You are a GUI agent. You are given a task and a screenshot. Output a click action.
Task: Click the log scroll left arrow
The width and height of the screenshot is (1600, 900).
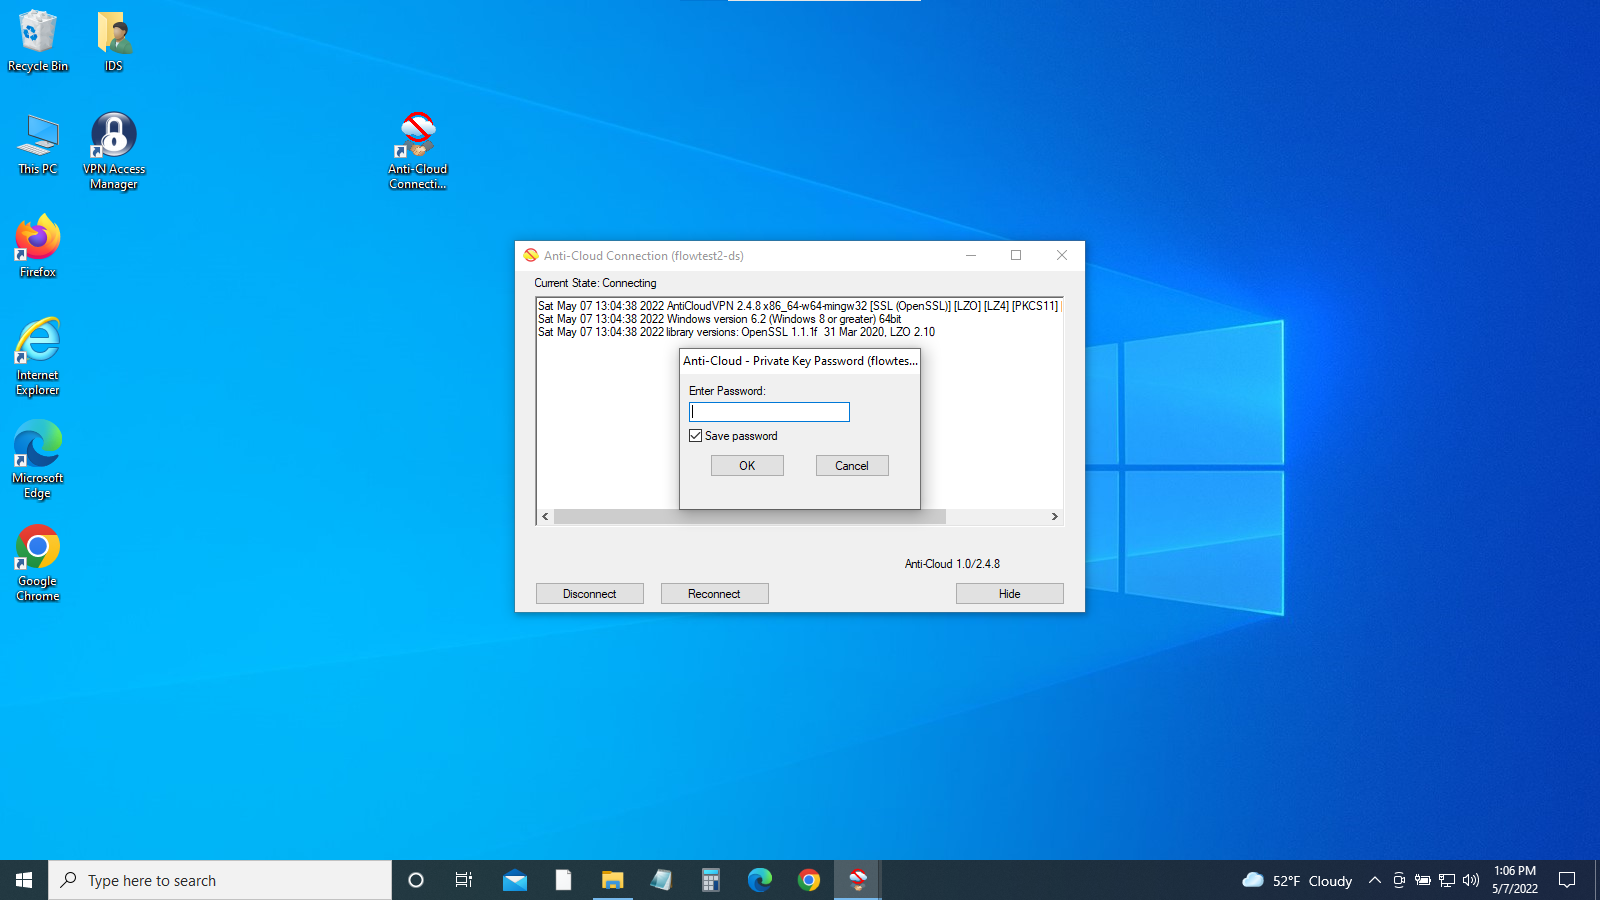pyautogui.click(x=545, y=517)
